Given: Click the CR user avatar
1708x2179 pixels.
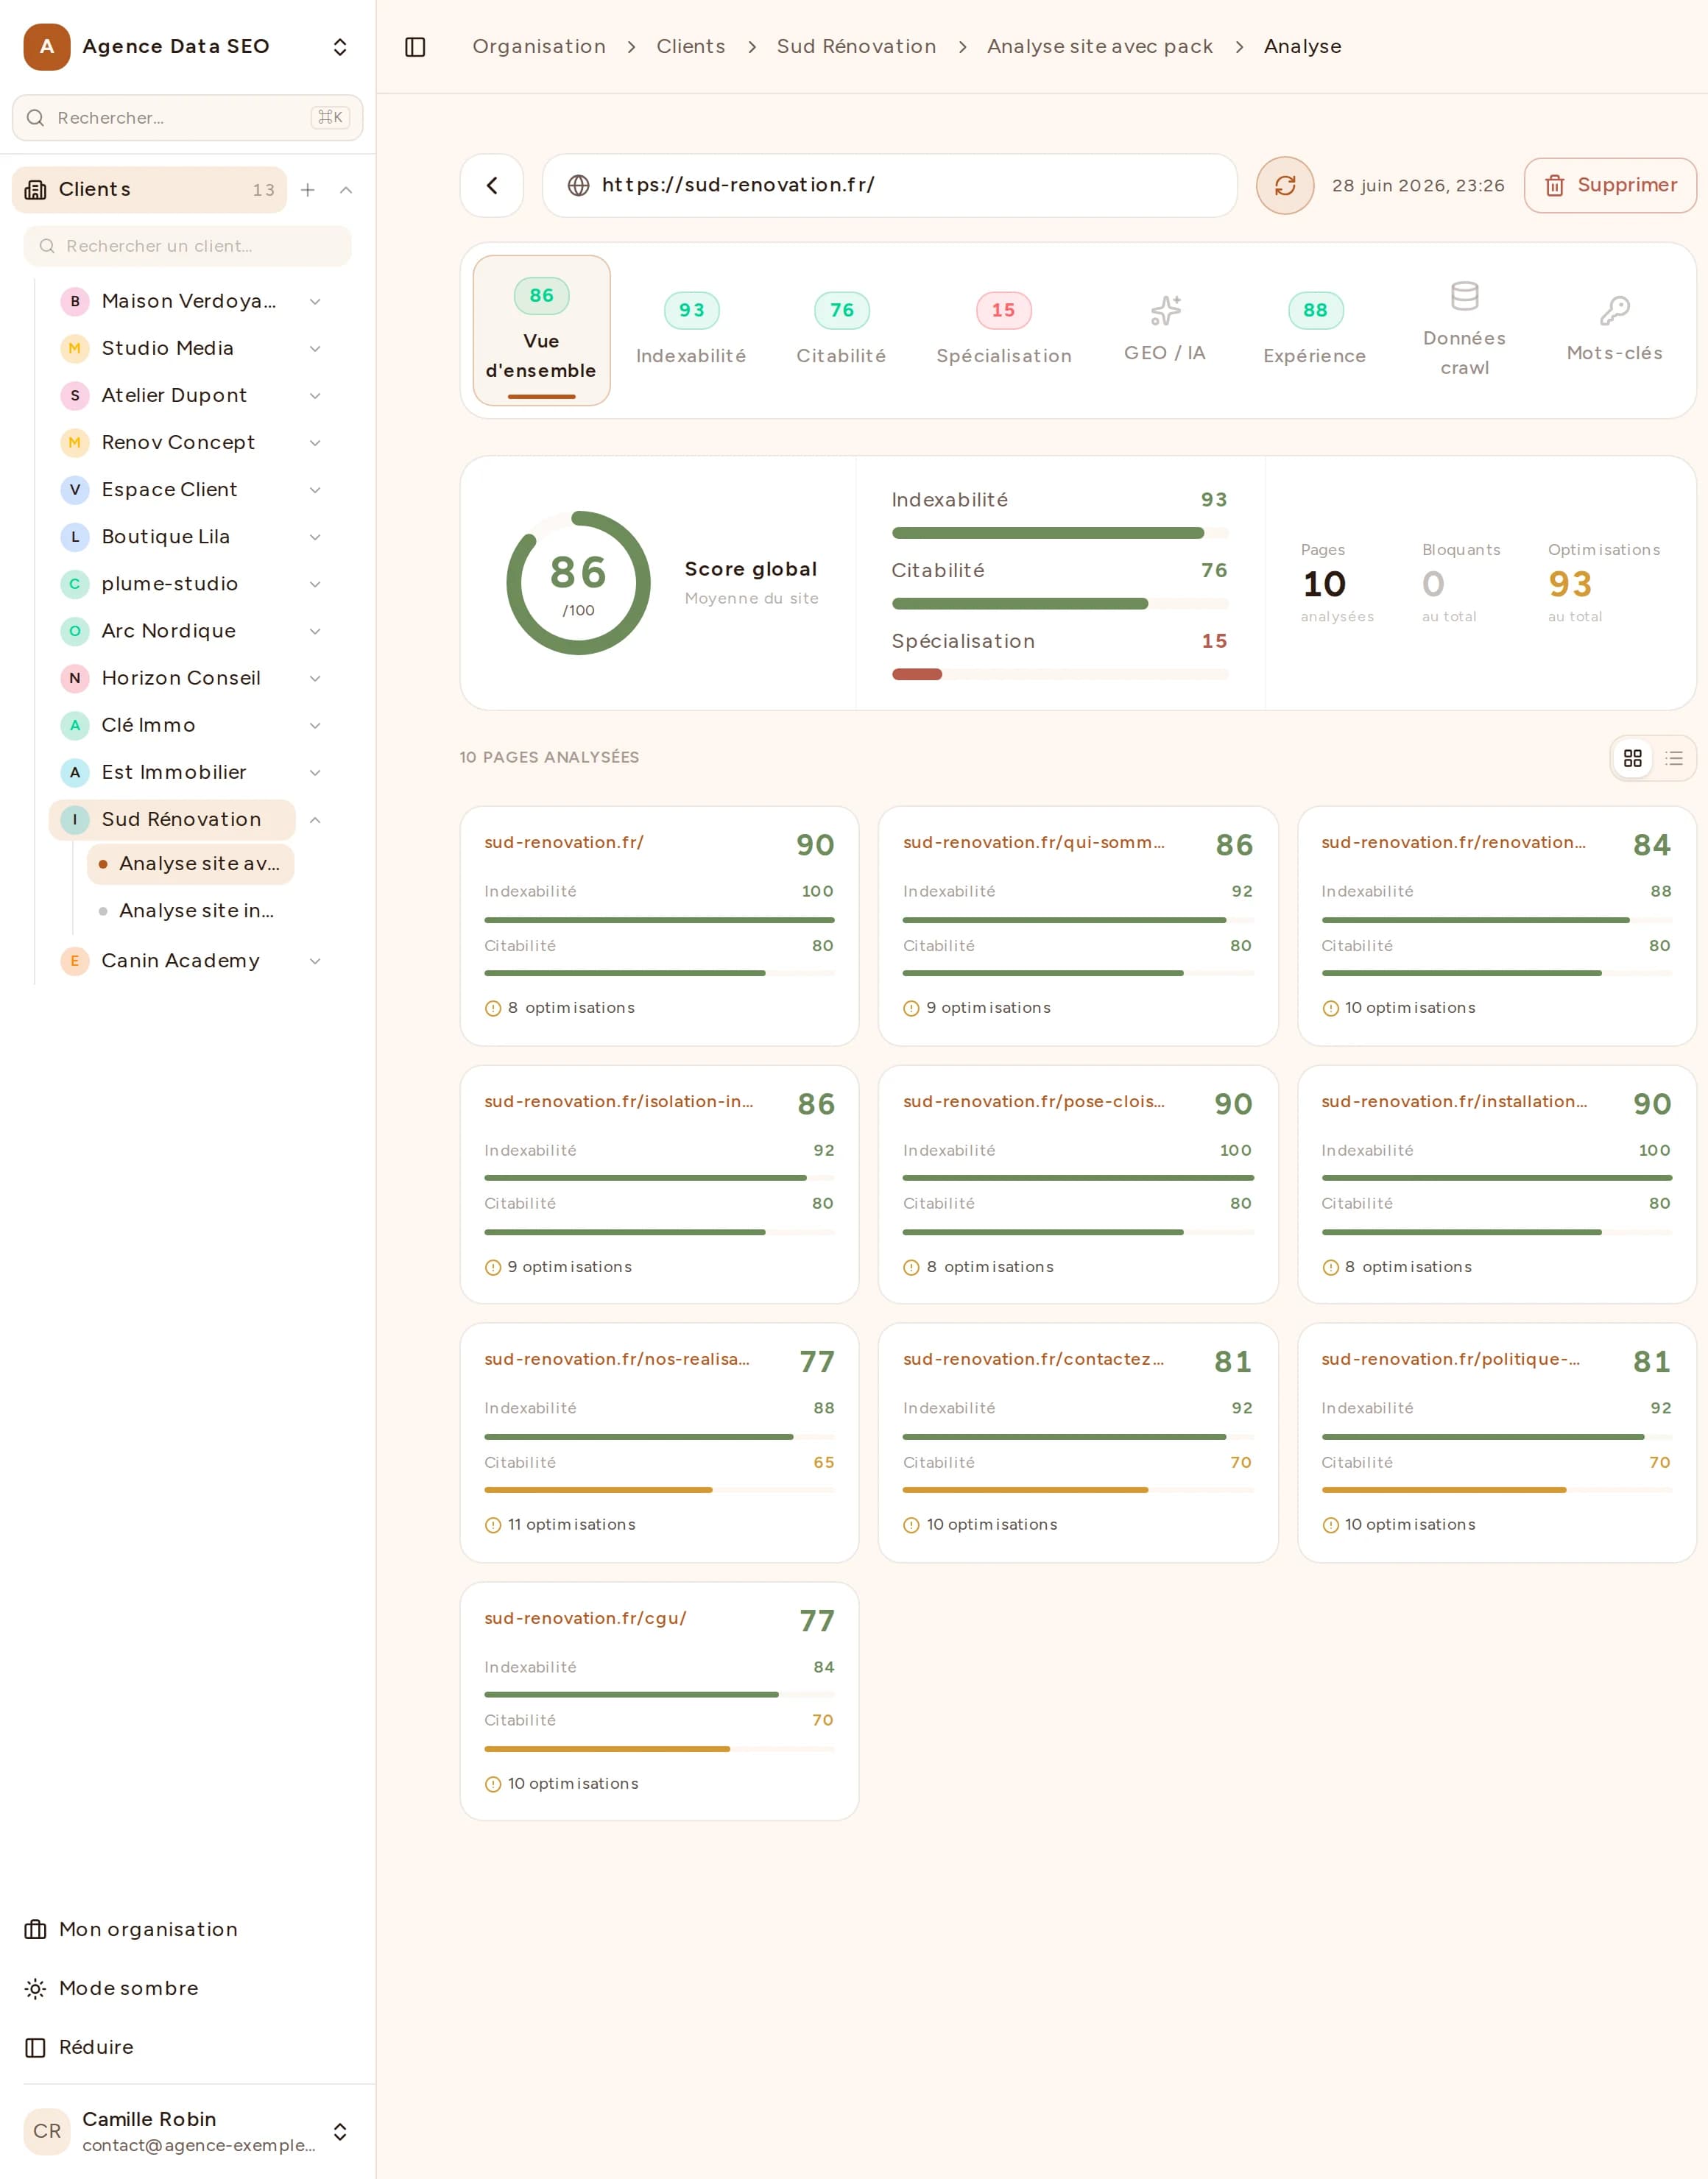Looking at the screenshot, I should [47, 2131].
